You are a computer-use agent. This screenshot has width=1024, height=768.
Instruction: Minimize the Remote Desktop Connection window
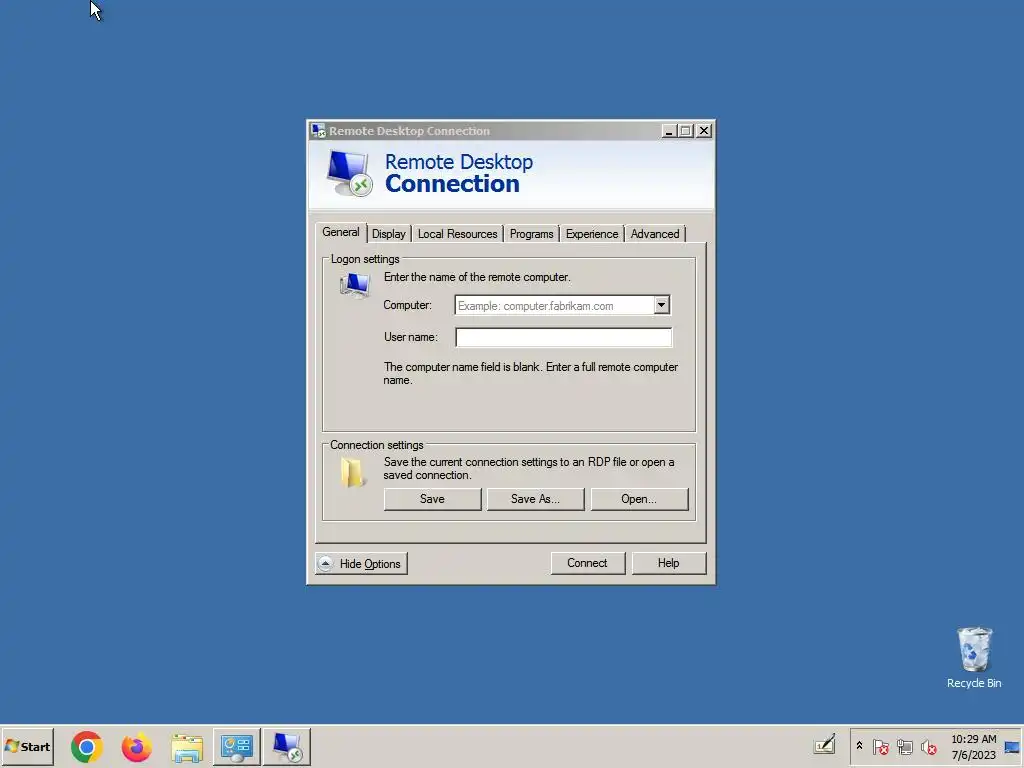click(x=669, y=131)
